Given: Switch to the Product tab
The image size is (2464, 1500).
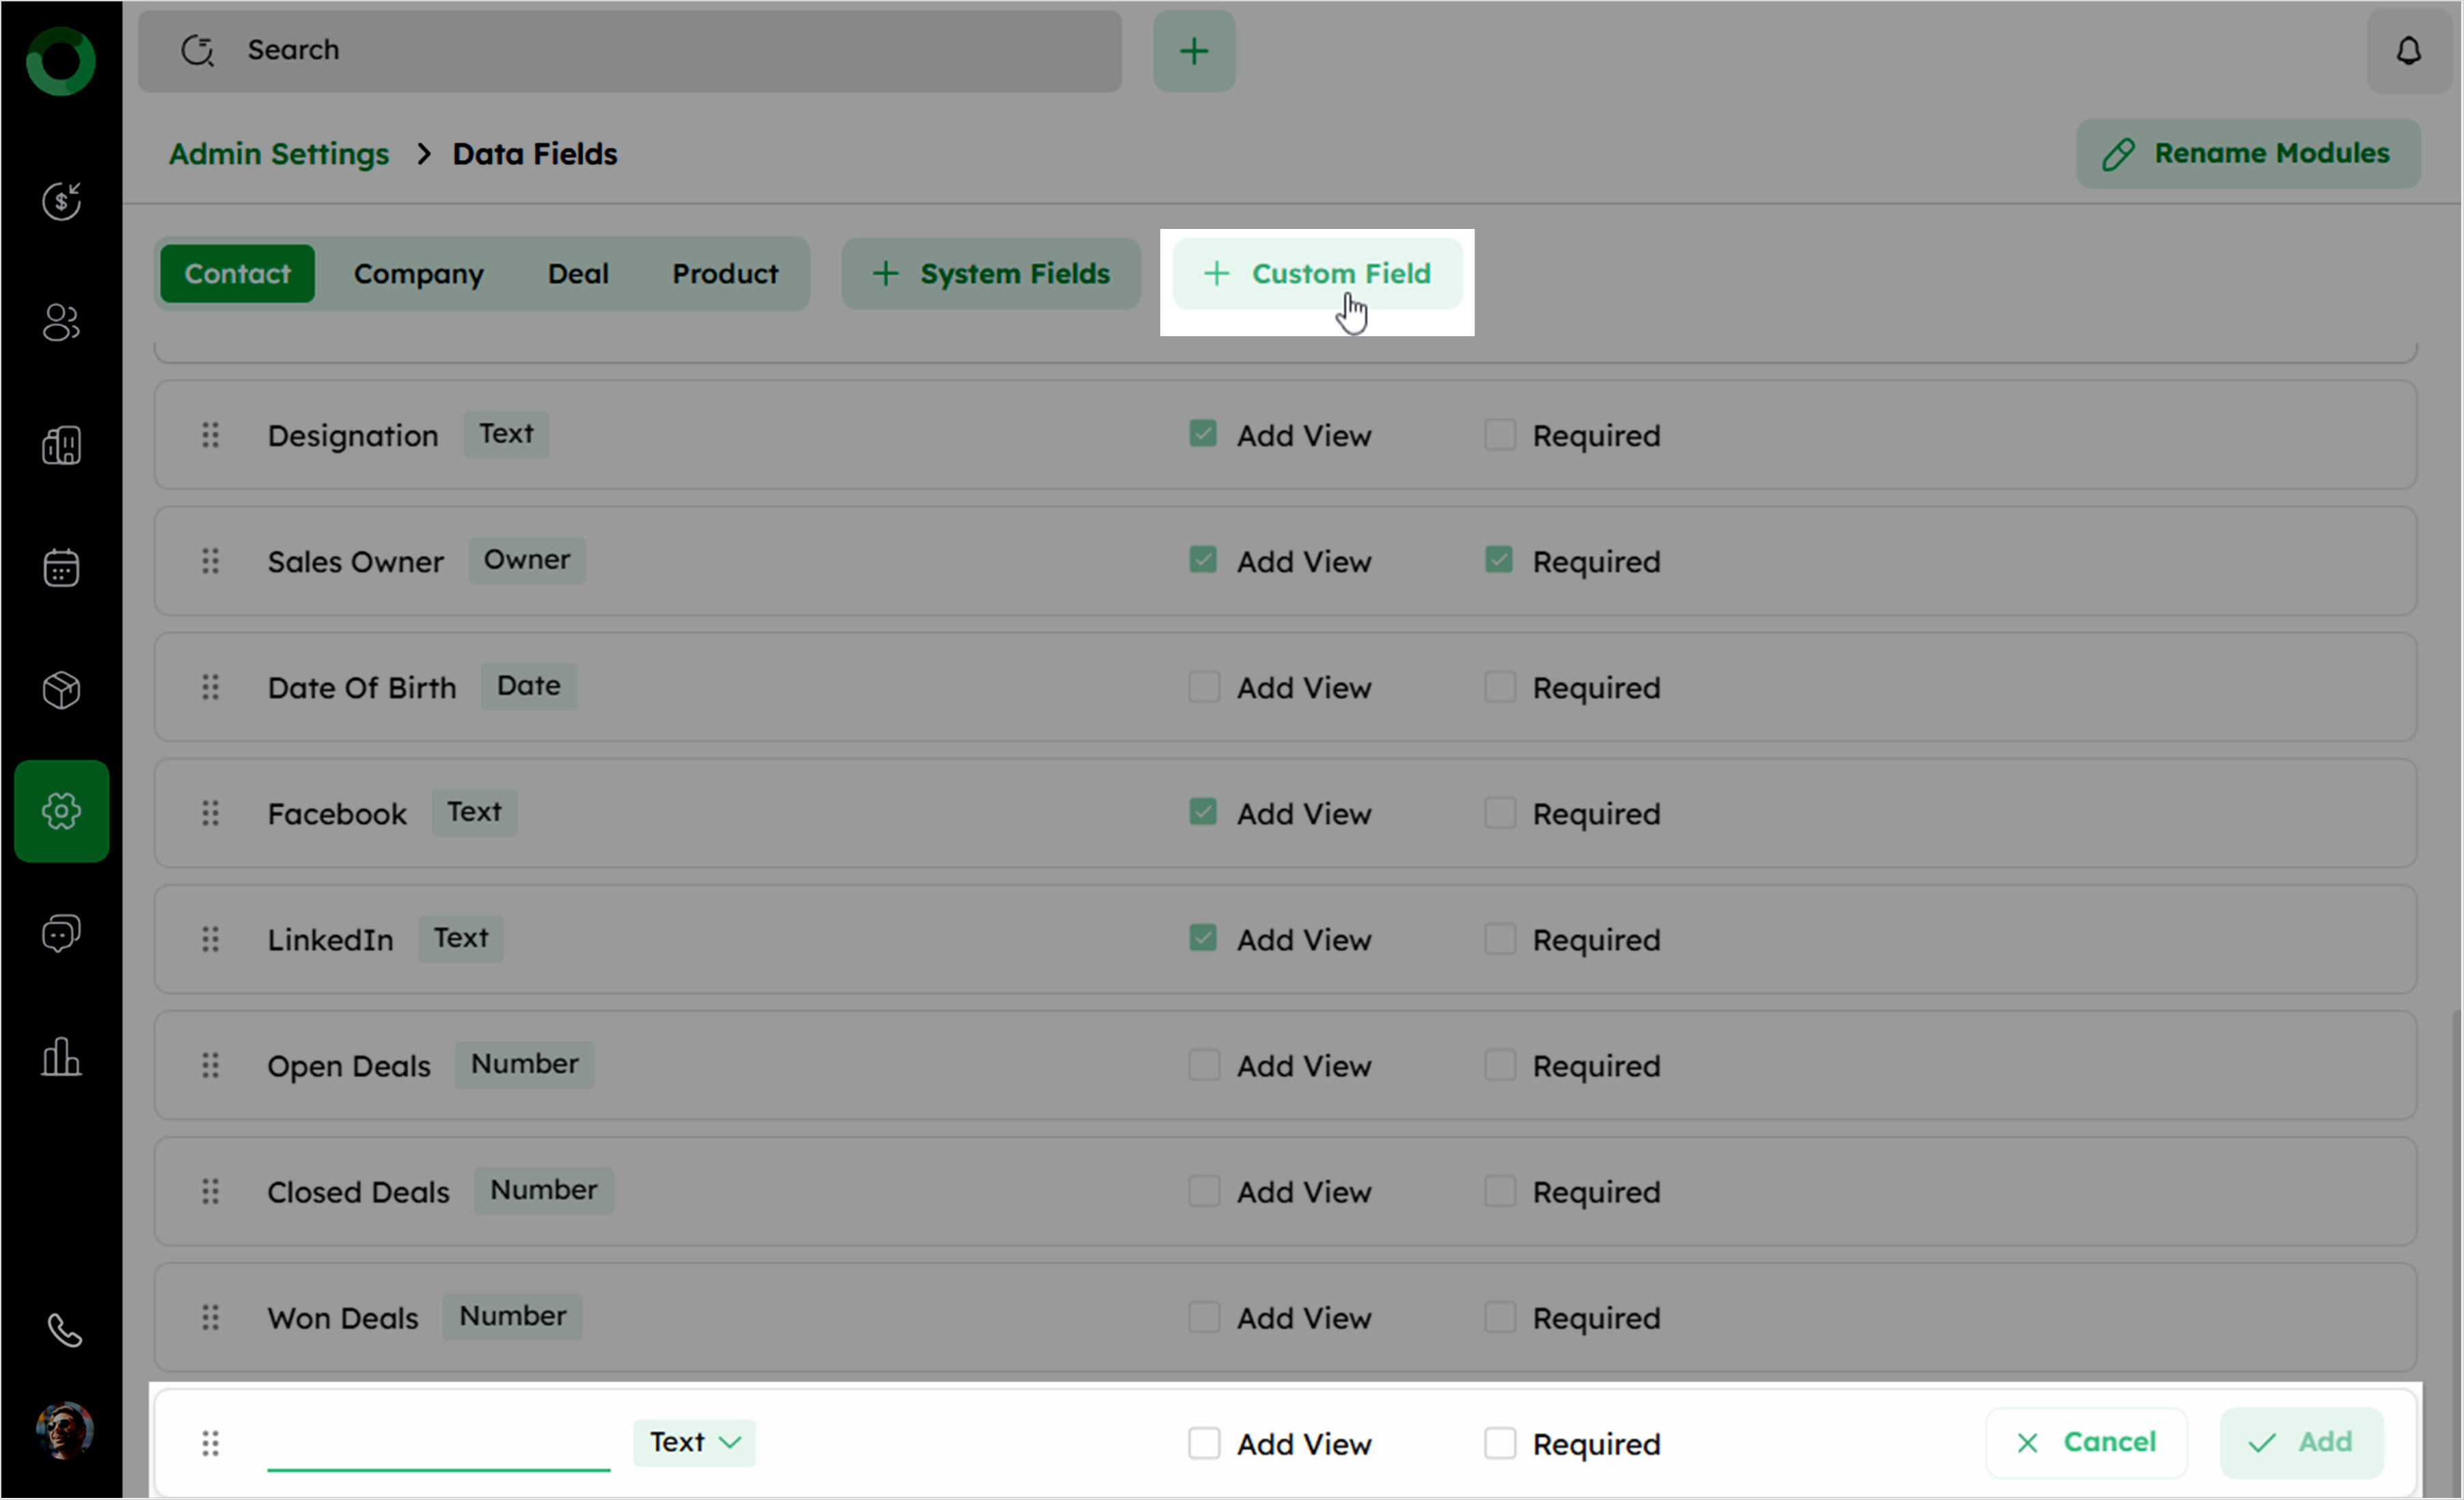Looking at the screenshot, I should (724, 274).
